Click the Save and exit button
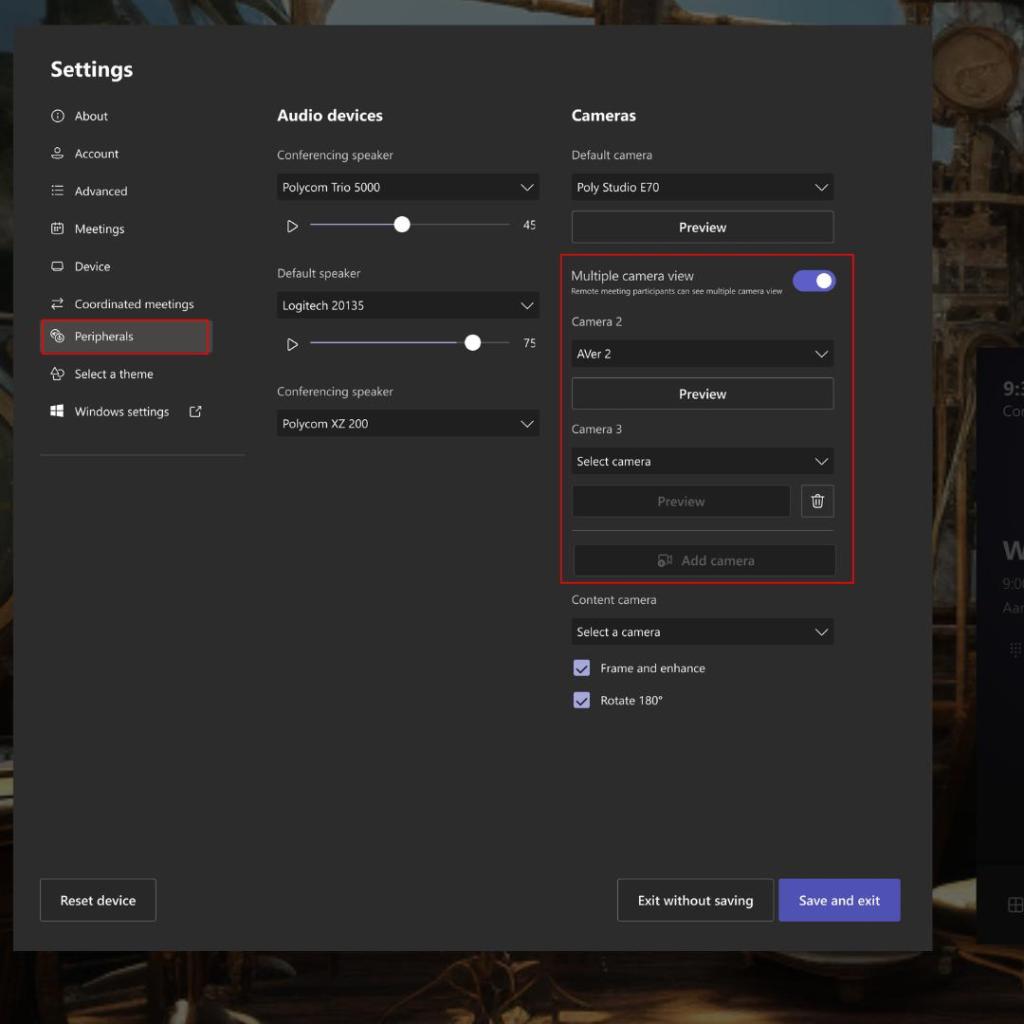This screenshot has height=1024, width=1024. [x=839, y=900]
